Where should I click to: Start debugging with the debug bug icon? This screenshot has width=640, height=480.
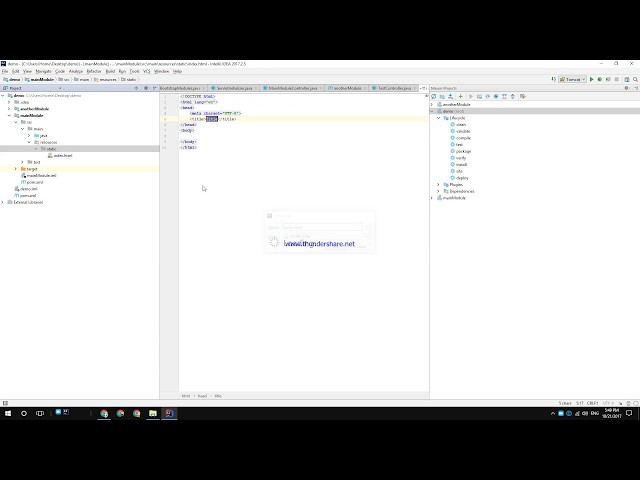tap(600, 80)
